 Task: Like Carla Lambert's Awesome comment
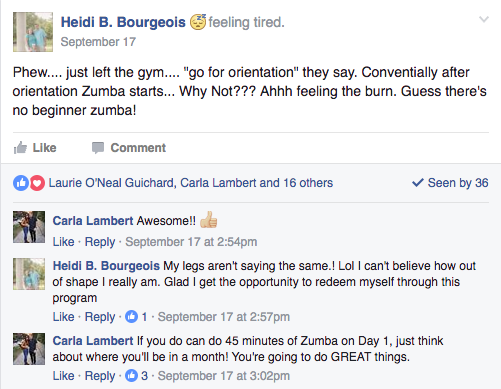coord(63,242)
